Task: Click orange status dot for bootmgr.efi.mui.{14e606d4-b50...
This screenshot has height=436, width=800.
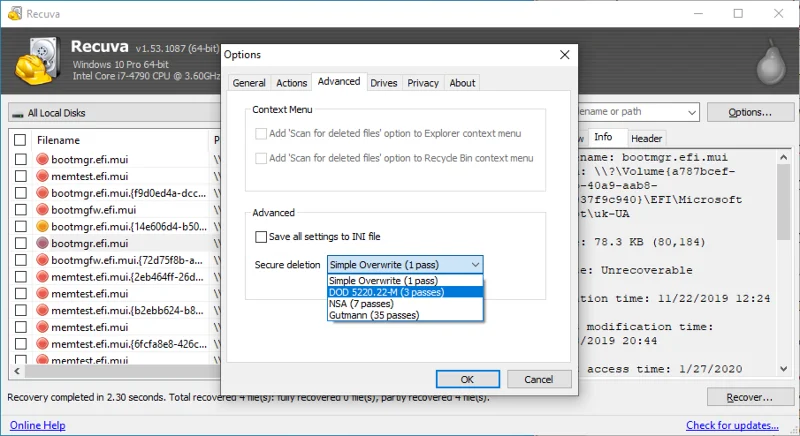Action: [42, 226]
